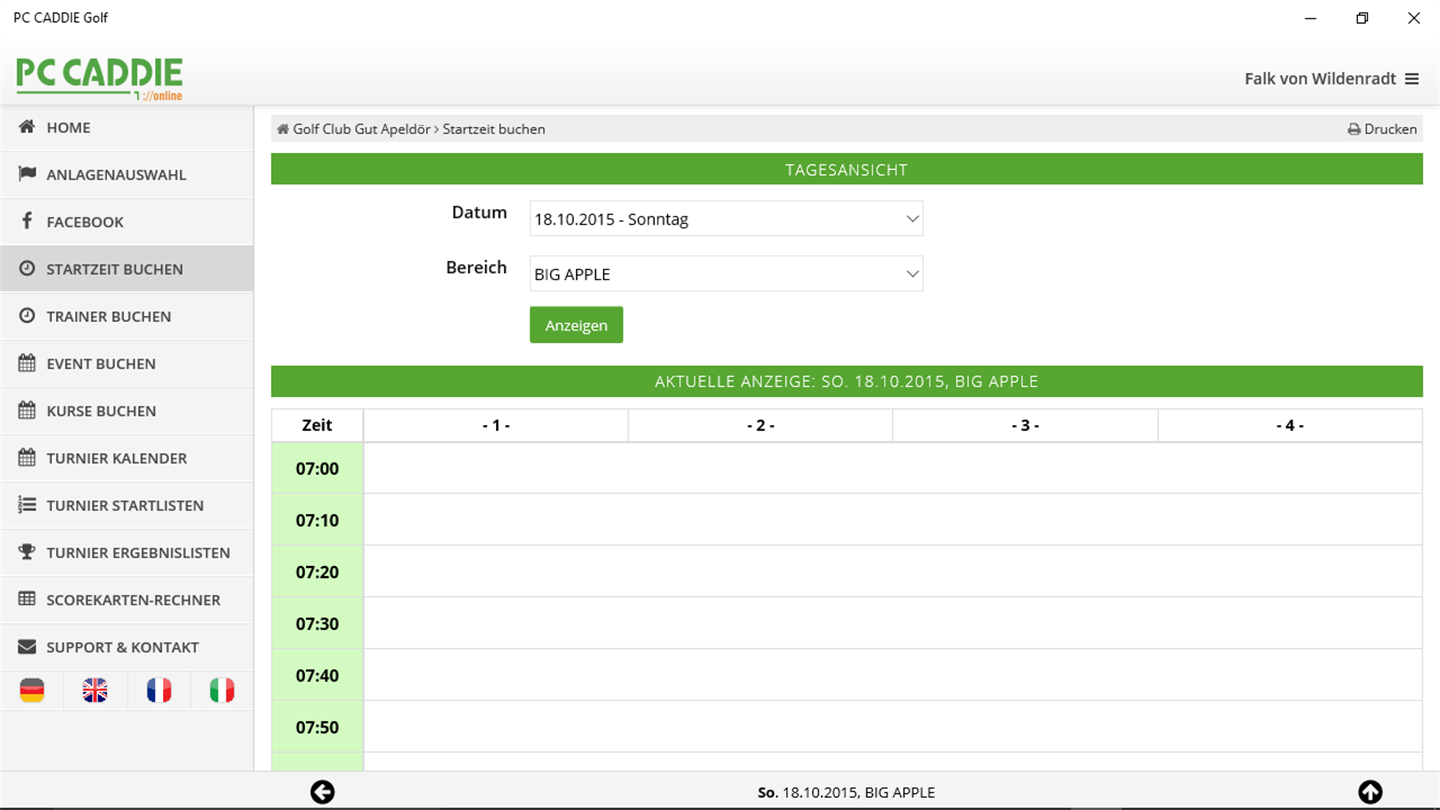The image size is (1440, 810).
Task: Select the 07:50 time slot cell
Action: [x=317, y=727]
